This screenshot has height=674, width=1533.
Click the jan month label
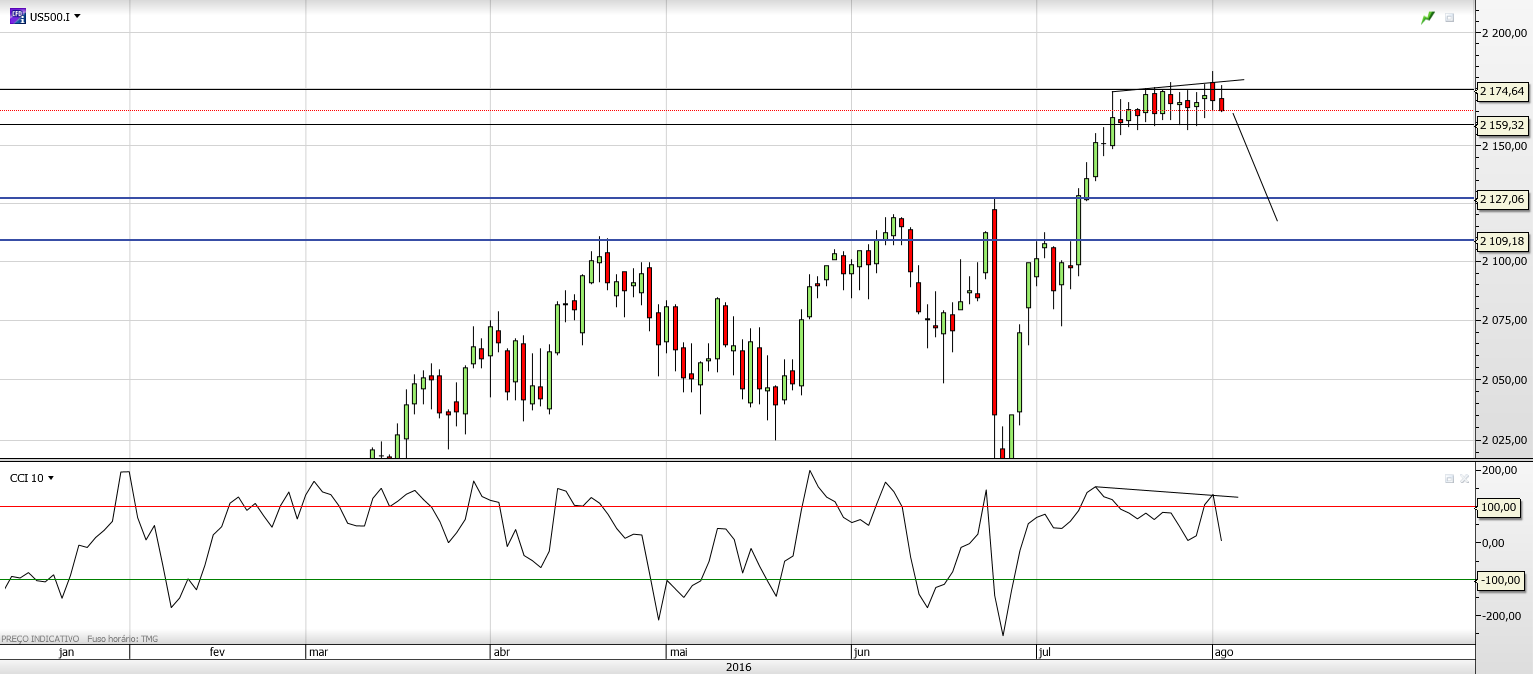pos(67,652)
